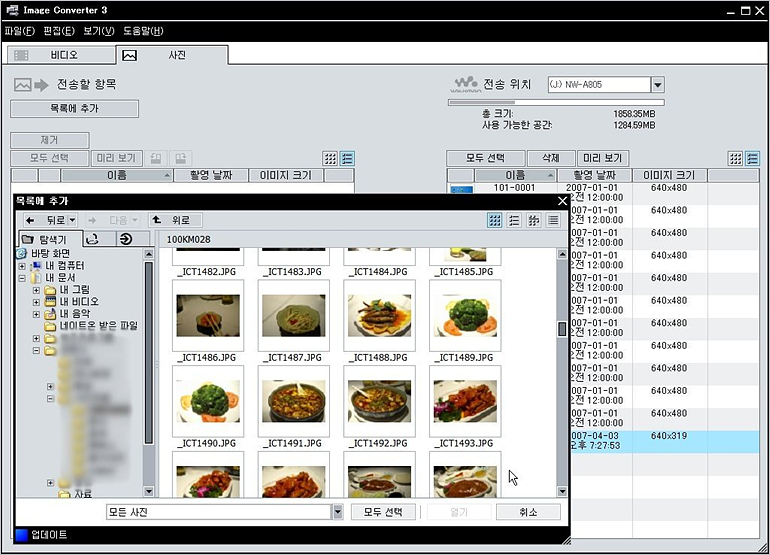Click the first grayed rotate icon right of left 미리 보기
Viewport: 770px width, 555px height.
156,158
